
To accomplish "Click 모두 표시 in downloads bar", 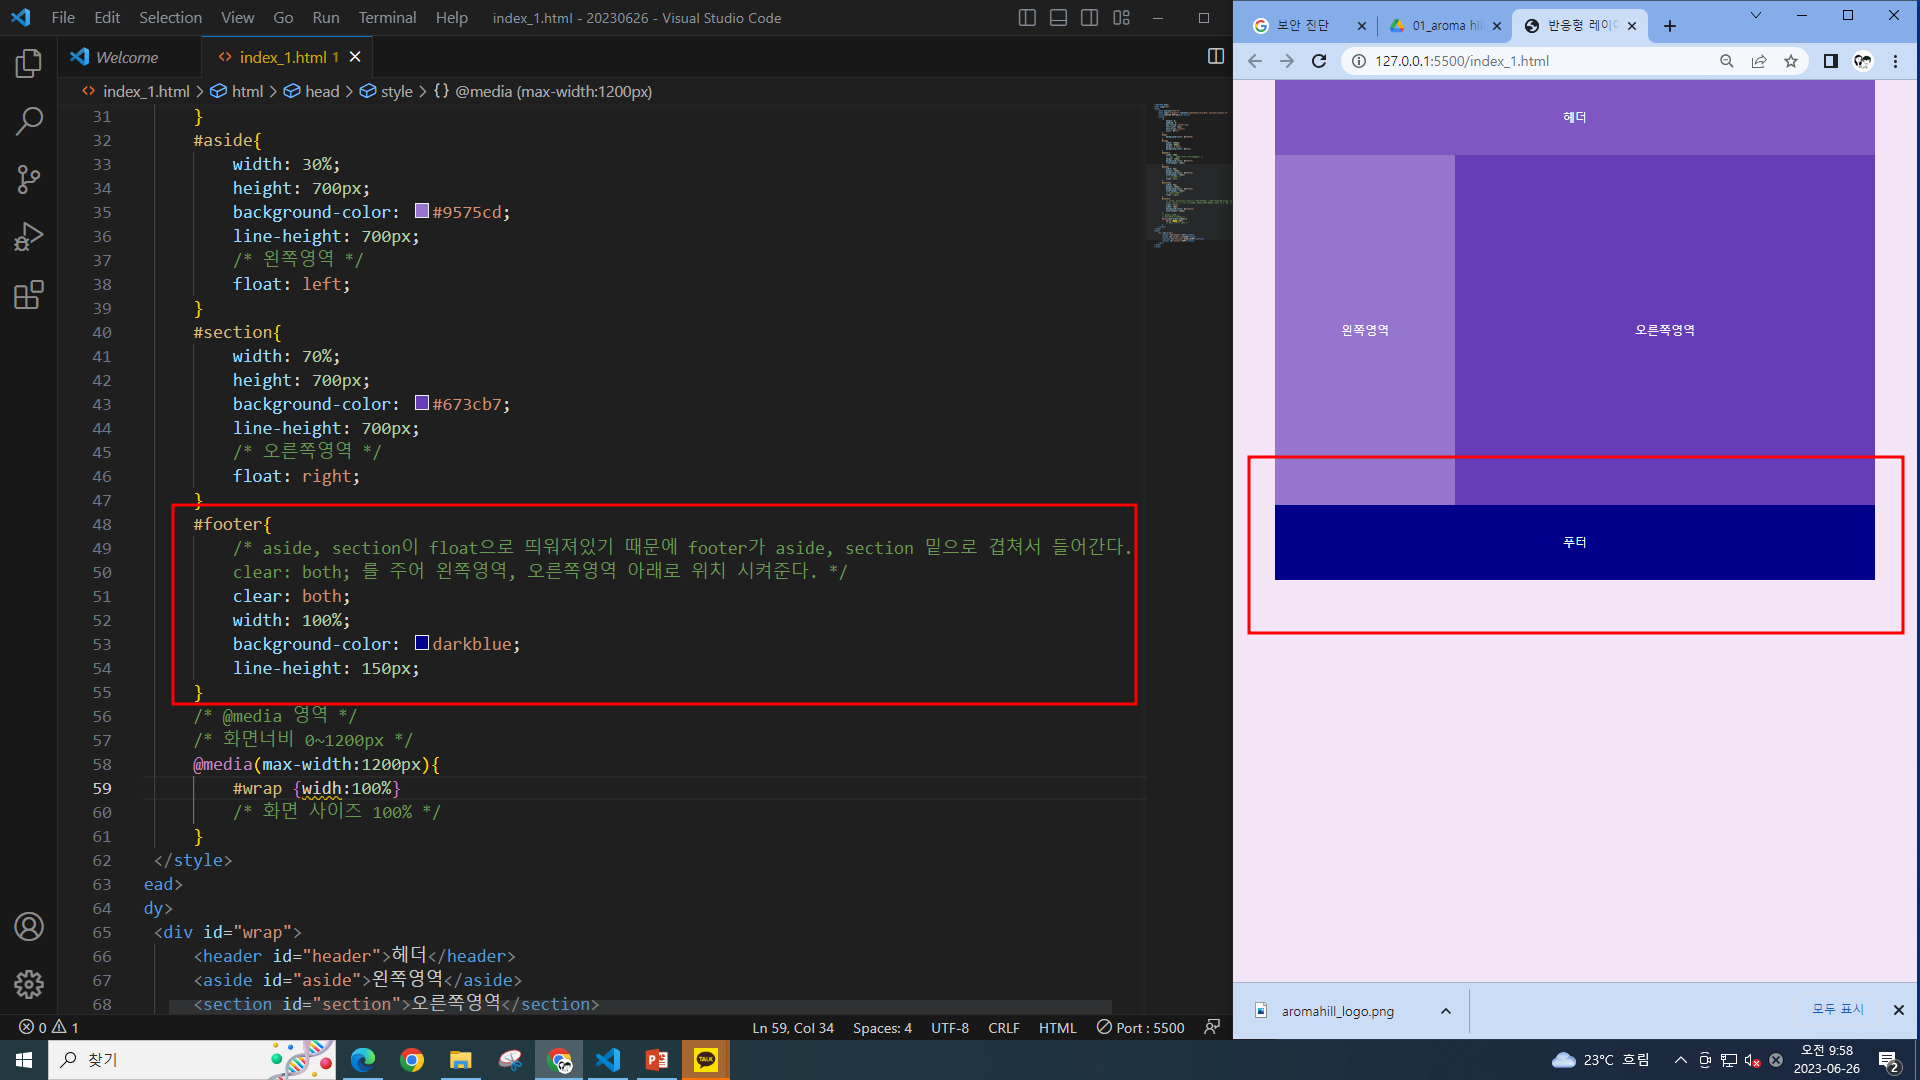I will pos(1838,1010).
